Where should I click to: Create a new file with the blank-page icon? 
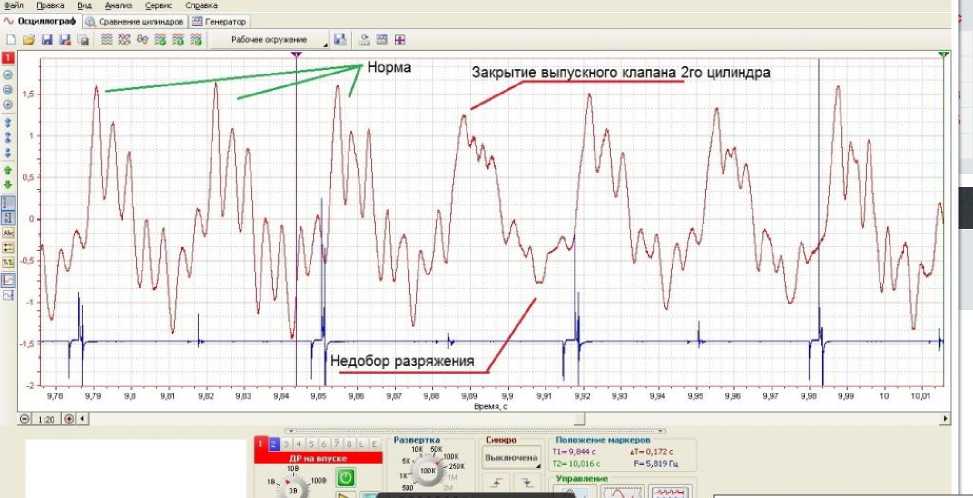[x=10, y=40]
